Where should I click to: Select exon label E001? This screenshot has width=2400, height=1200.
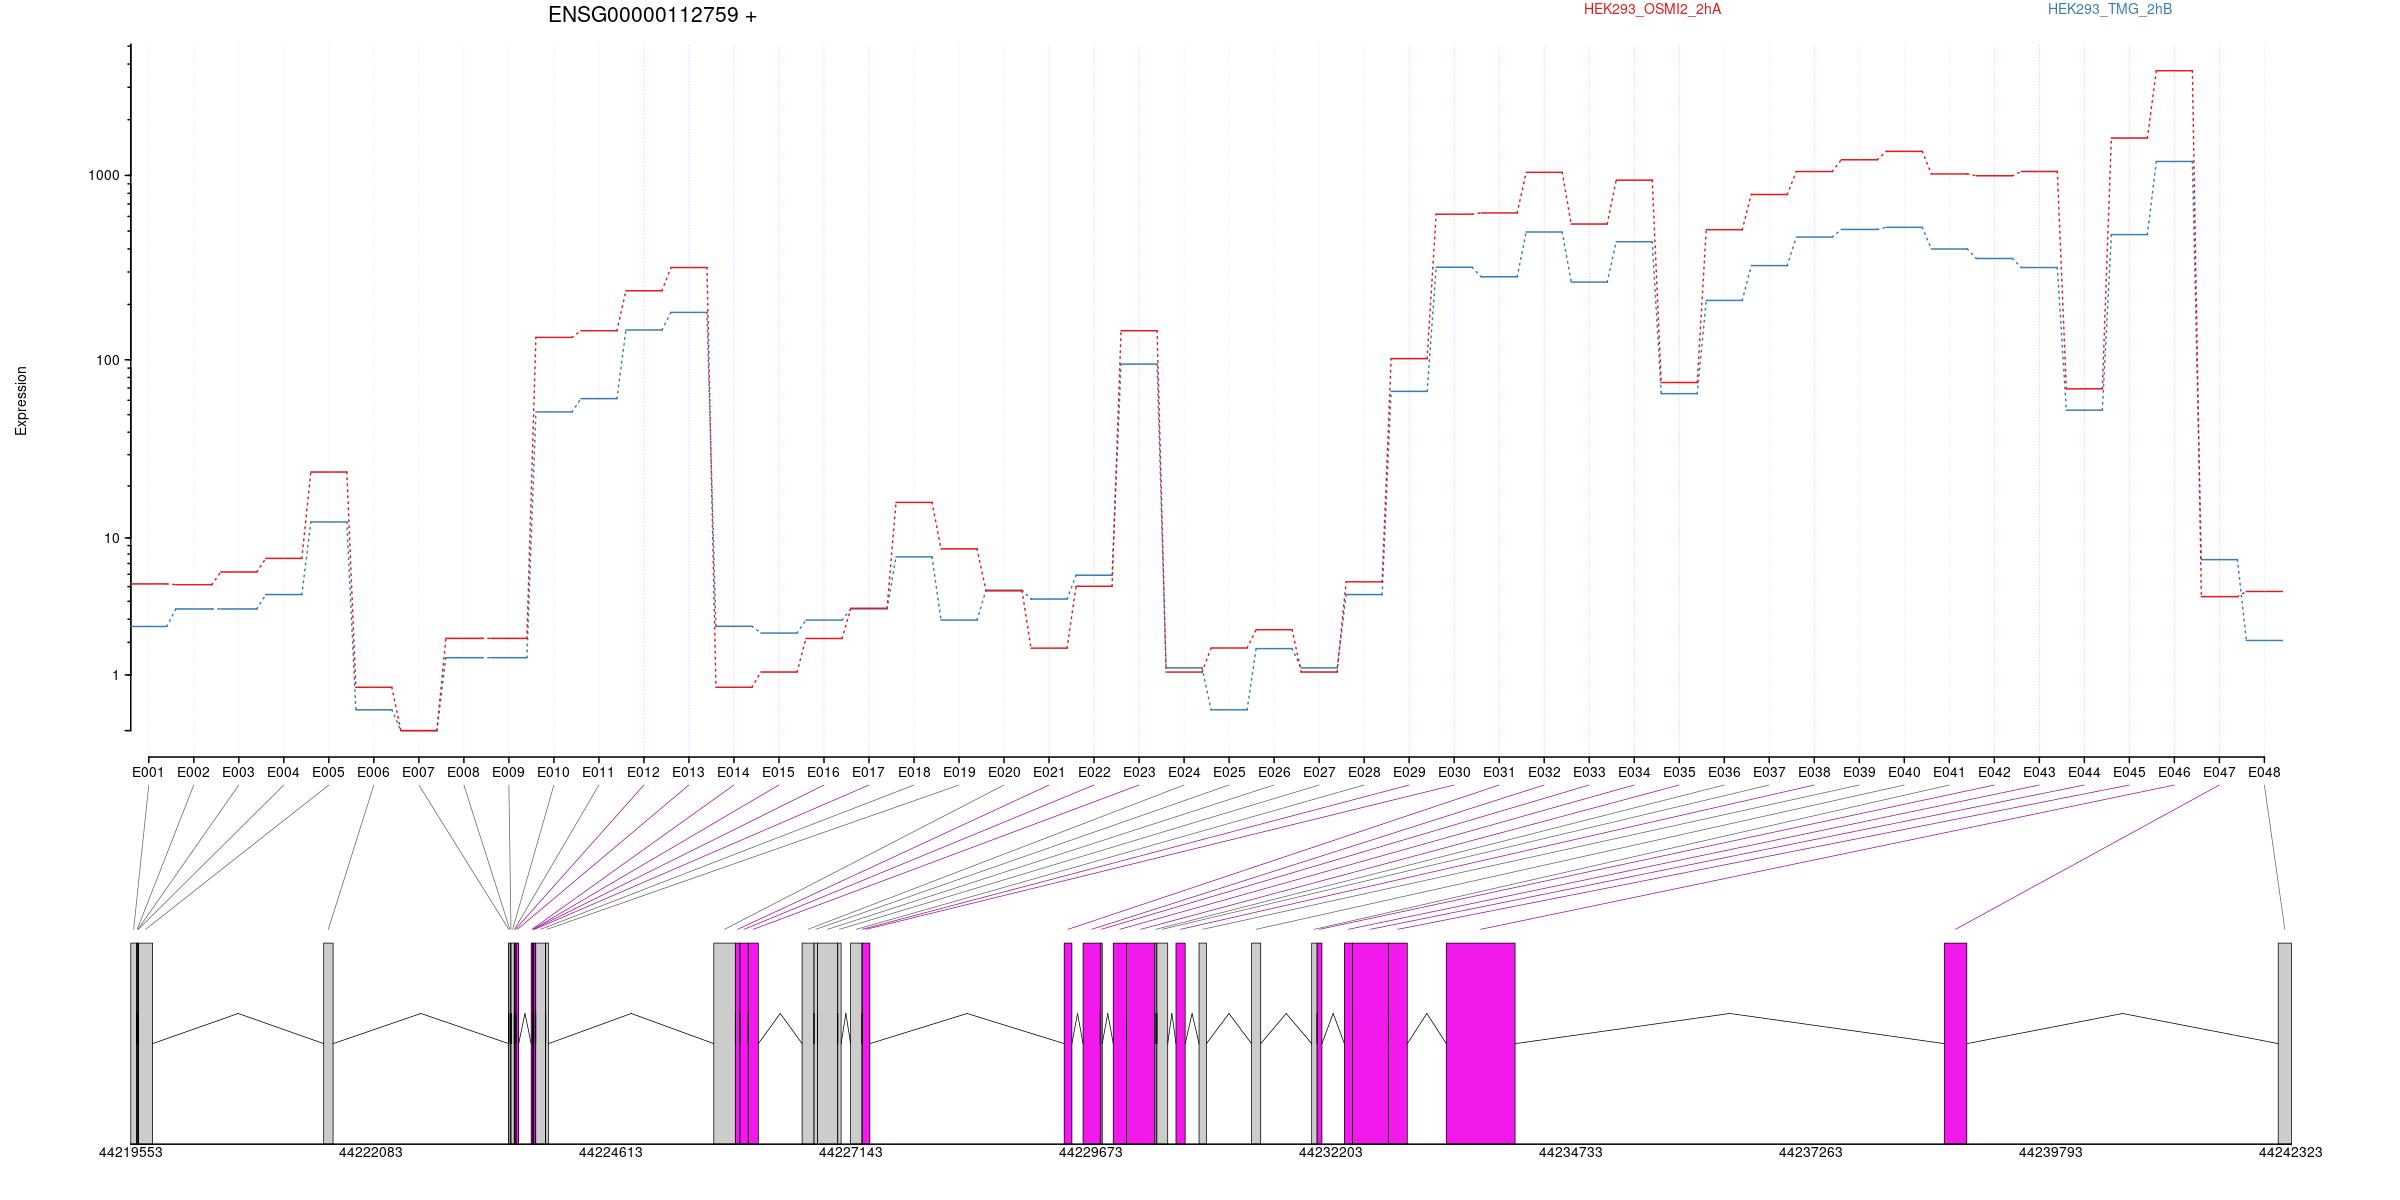148,772
